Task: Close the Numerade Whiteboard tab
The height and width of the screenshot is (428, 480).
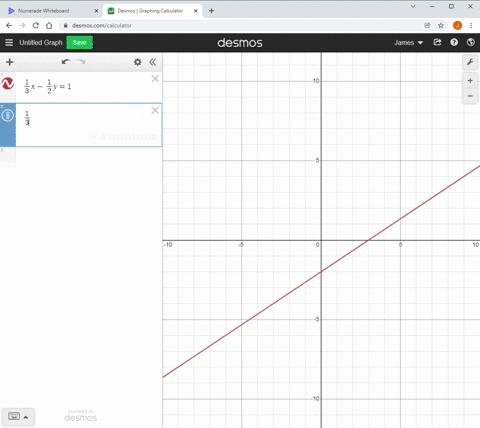Action: click(96, 11)
